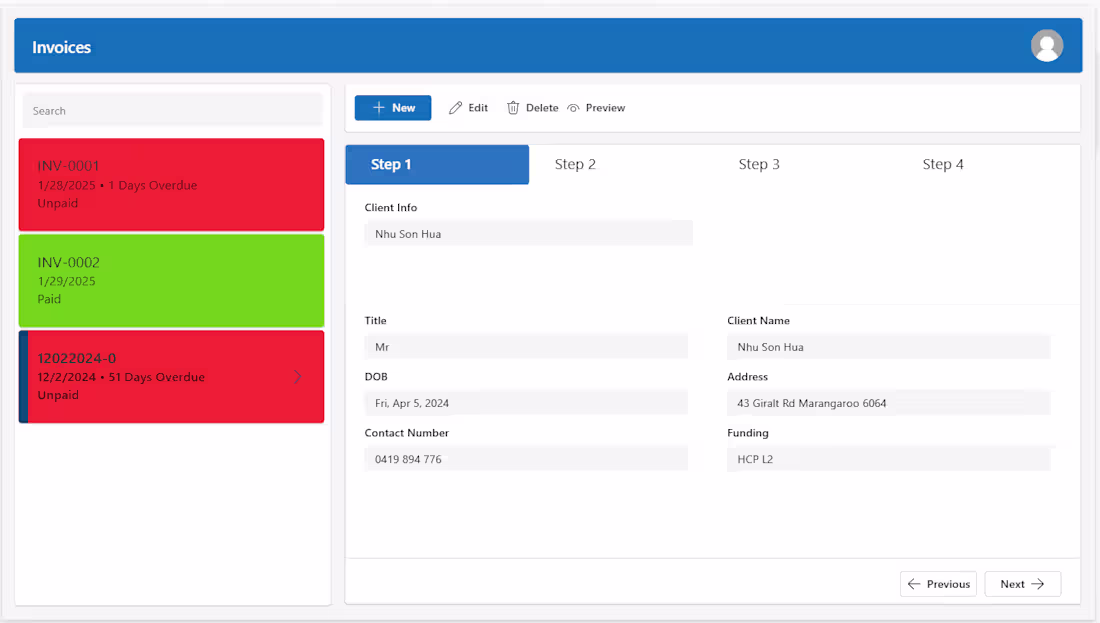Click the user profile avatar icon
1100x623 pixels.
coord(1047,45)
